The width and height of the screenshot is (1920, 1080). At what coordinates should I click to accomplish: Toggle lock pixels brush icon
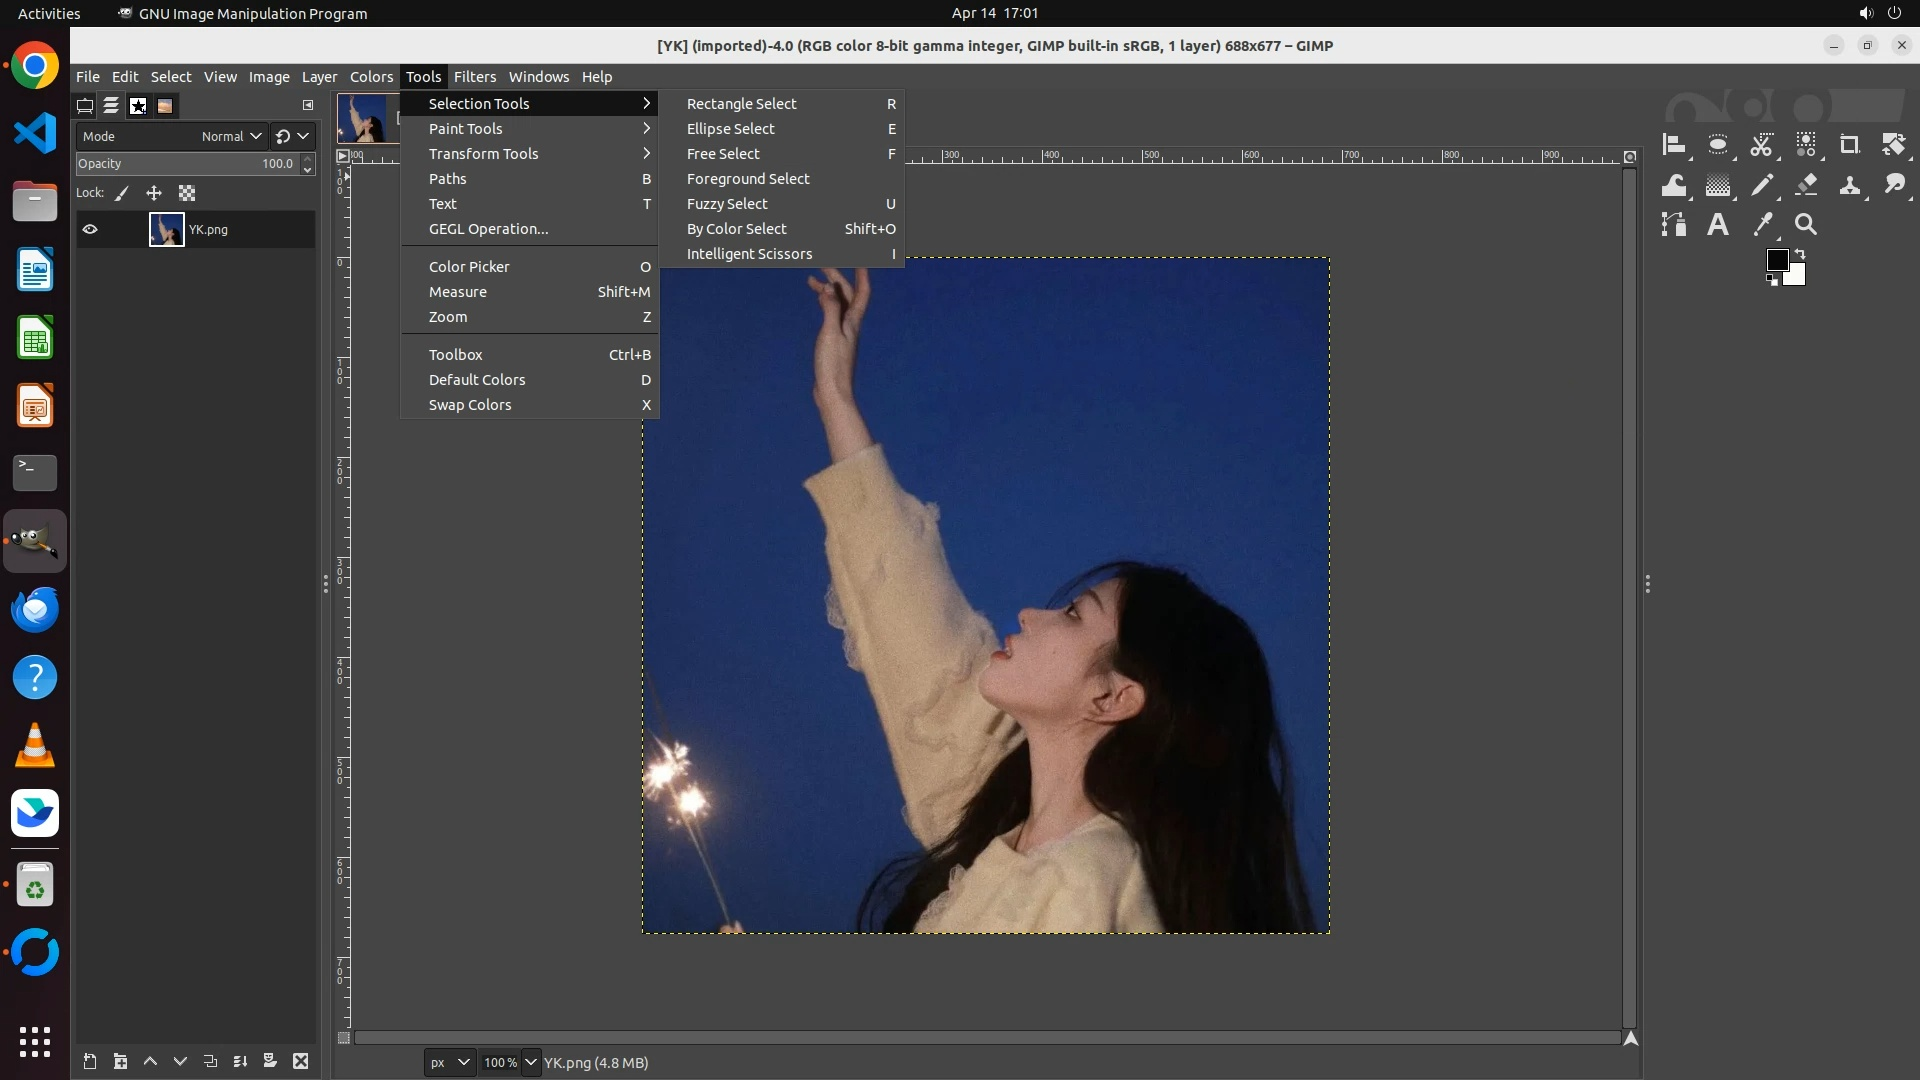[x=122, y=193]
